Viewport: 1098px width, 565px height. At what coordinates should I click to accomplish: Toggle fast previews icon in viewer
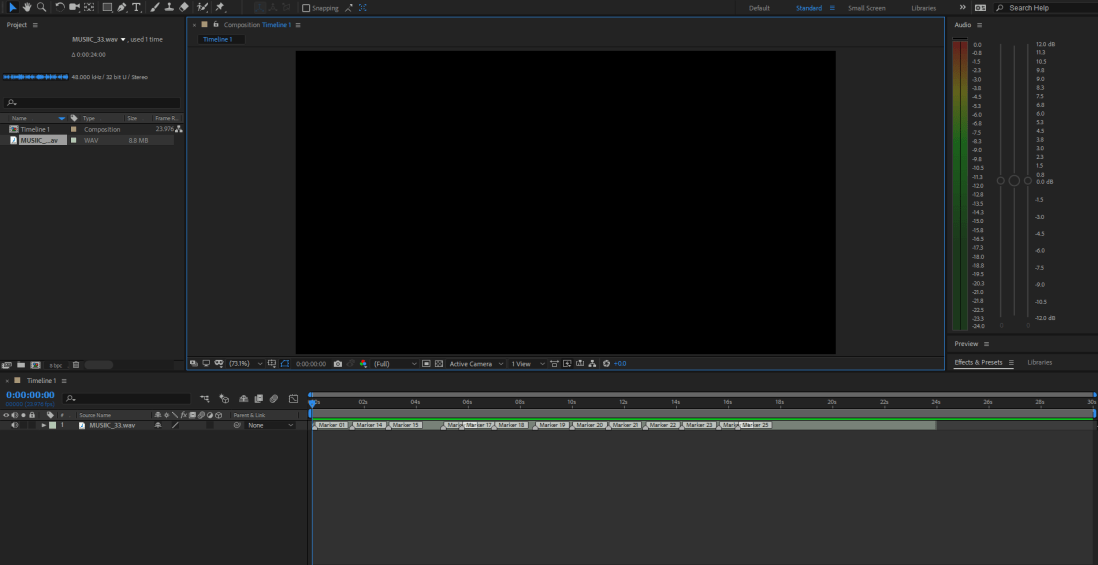click(x=568, y=364)
